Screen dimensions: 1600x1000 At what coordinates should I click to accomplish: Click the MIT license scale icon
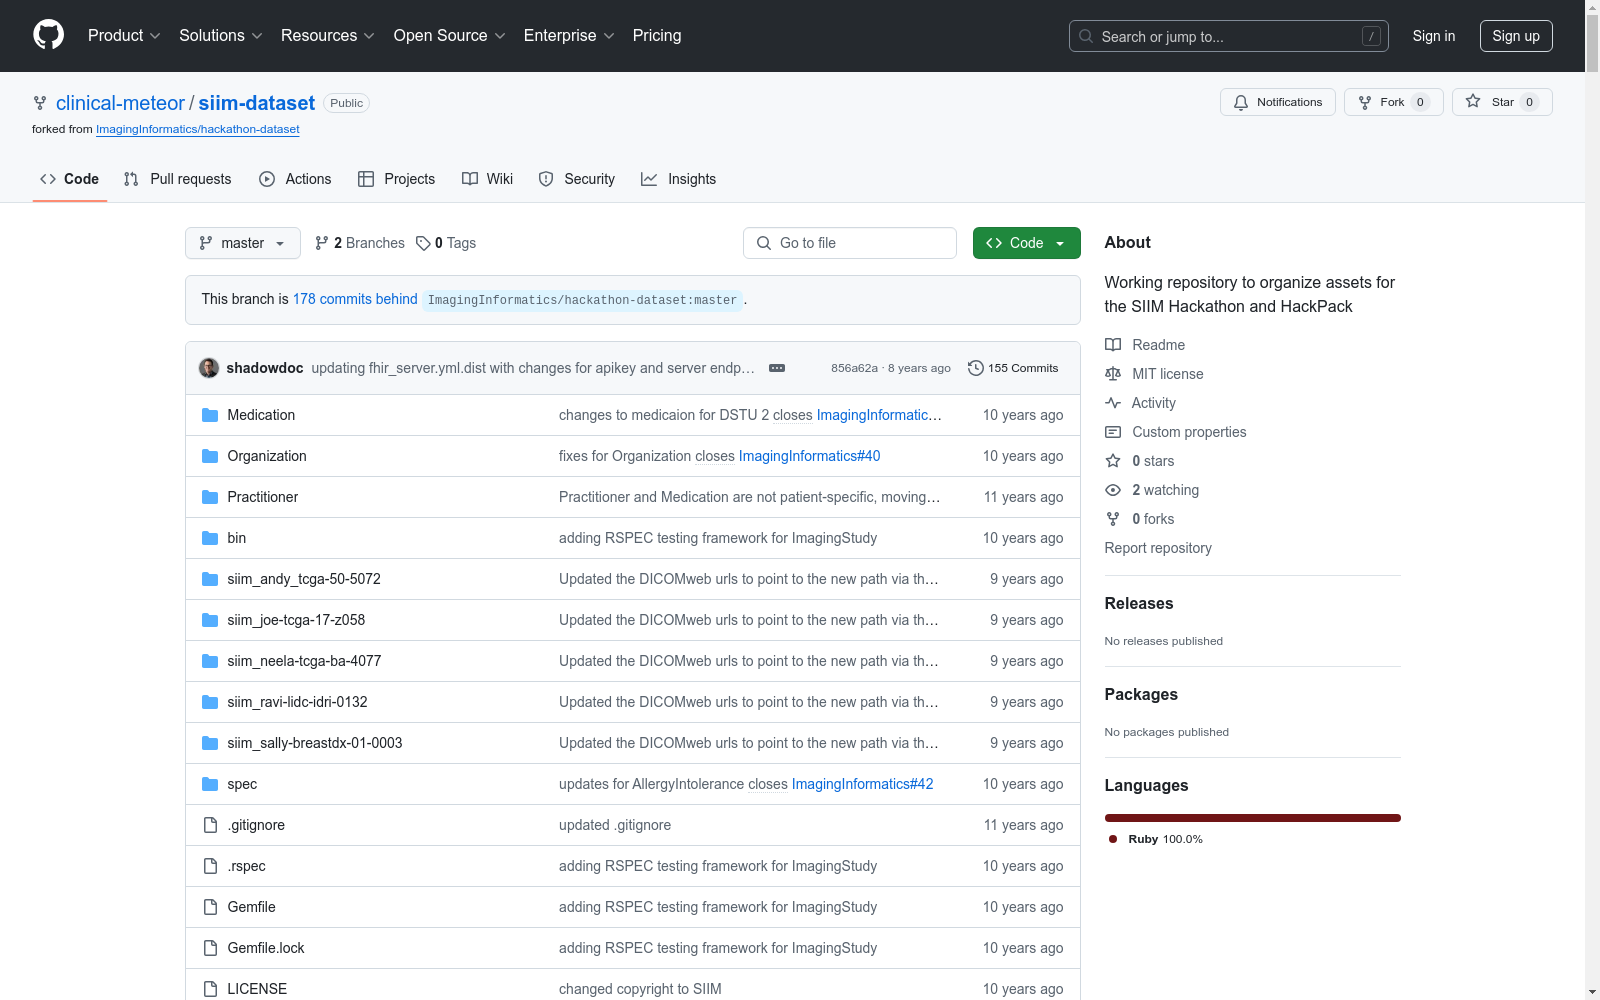pos(1113,374)
